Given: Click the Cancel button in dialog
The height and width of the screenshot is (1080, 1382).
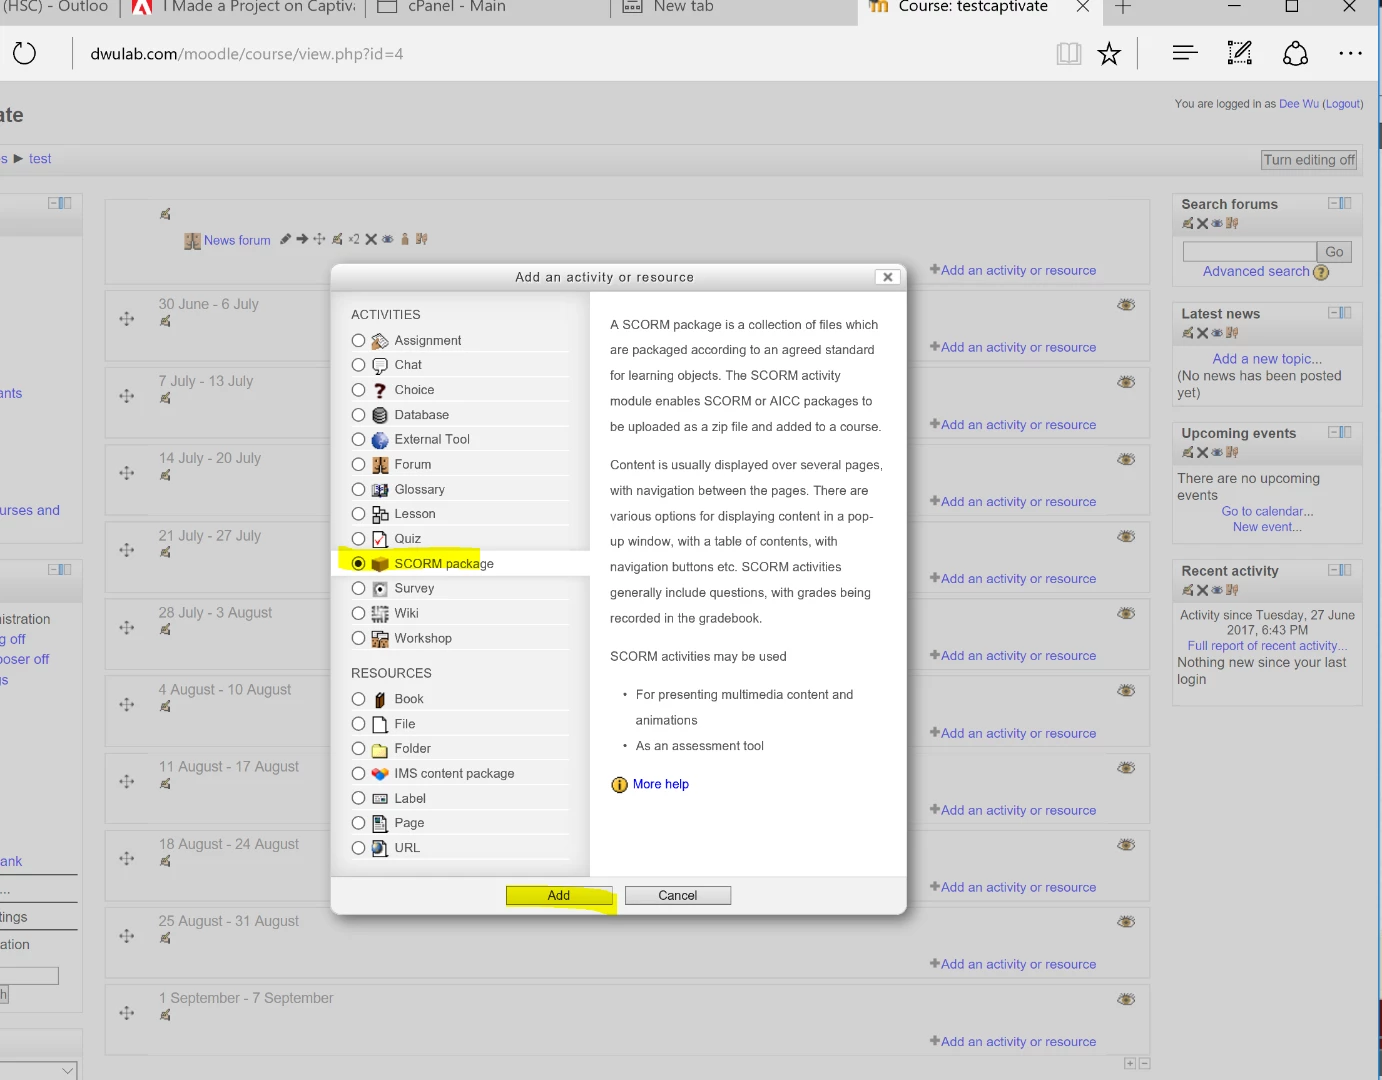Looking at the screenshot, I should click(678, 896).
